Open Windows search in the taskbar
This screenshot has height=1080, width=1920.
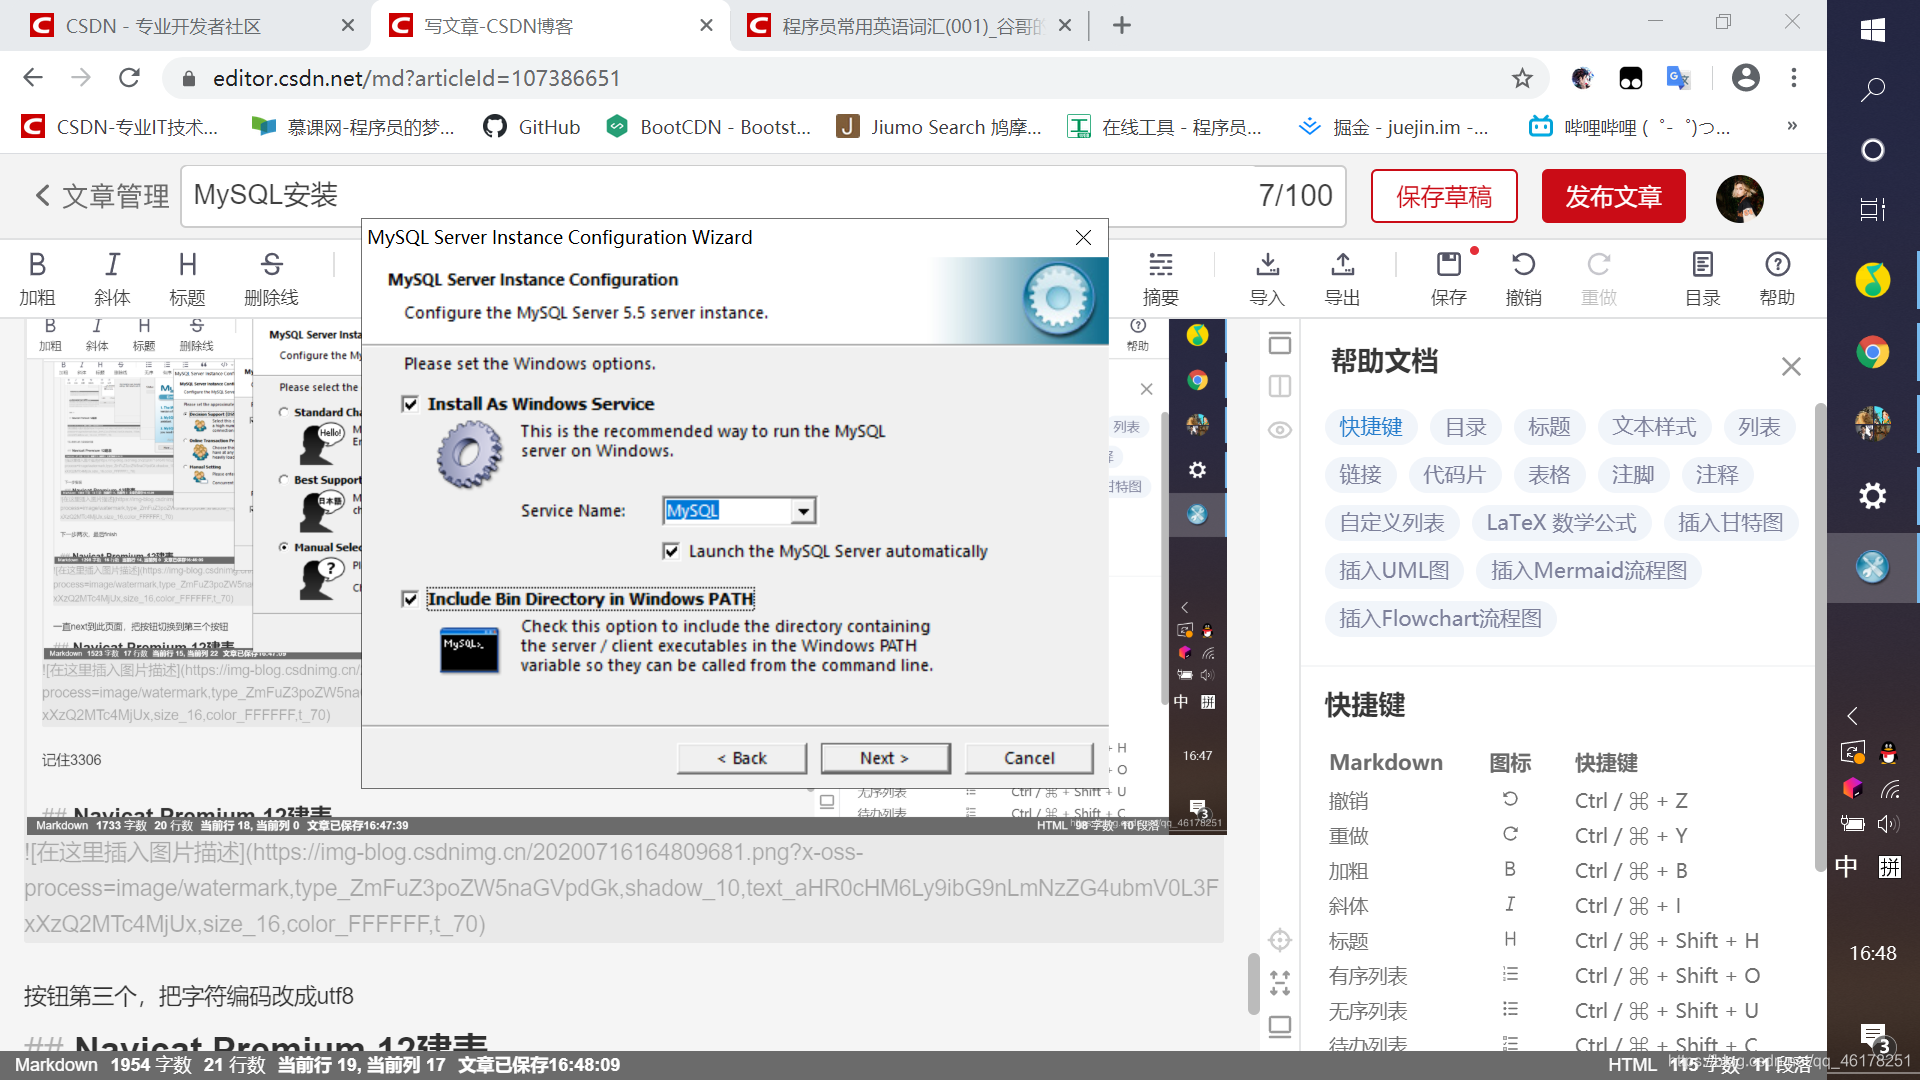[x=1873, y=90]
